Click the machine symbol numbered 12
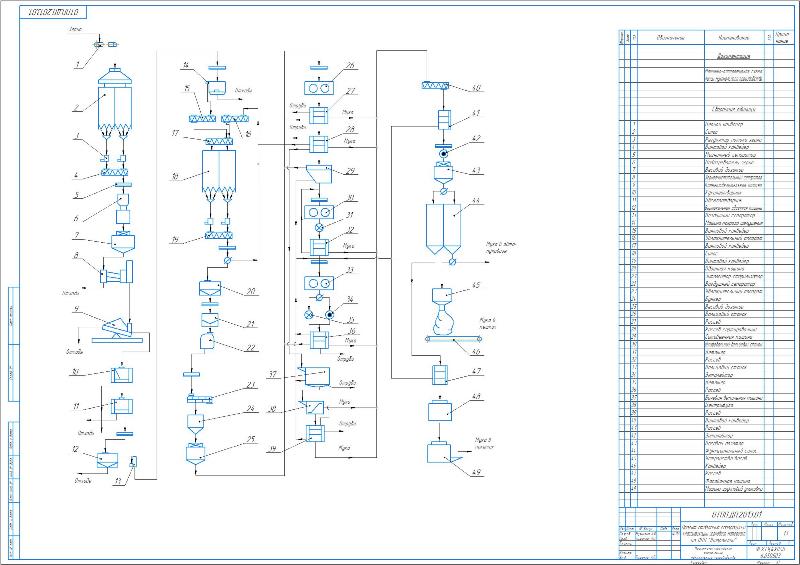800x565 pixels. tap(107, 461)
